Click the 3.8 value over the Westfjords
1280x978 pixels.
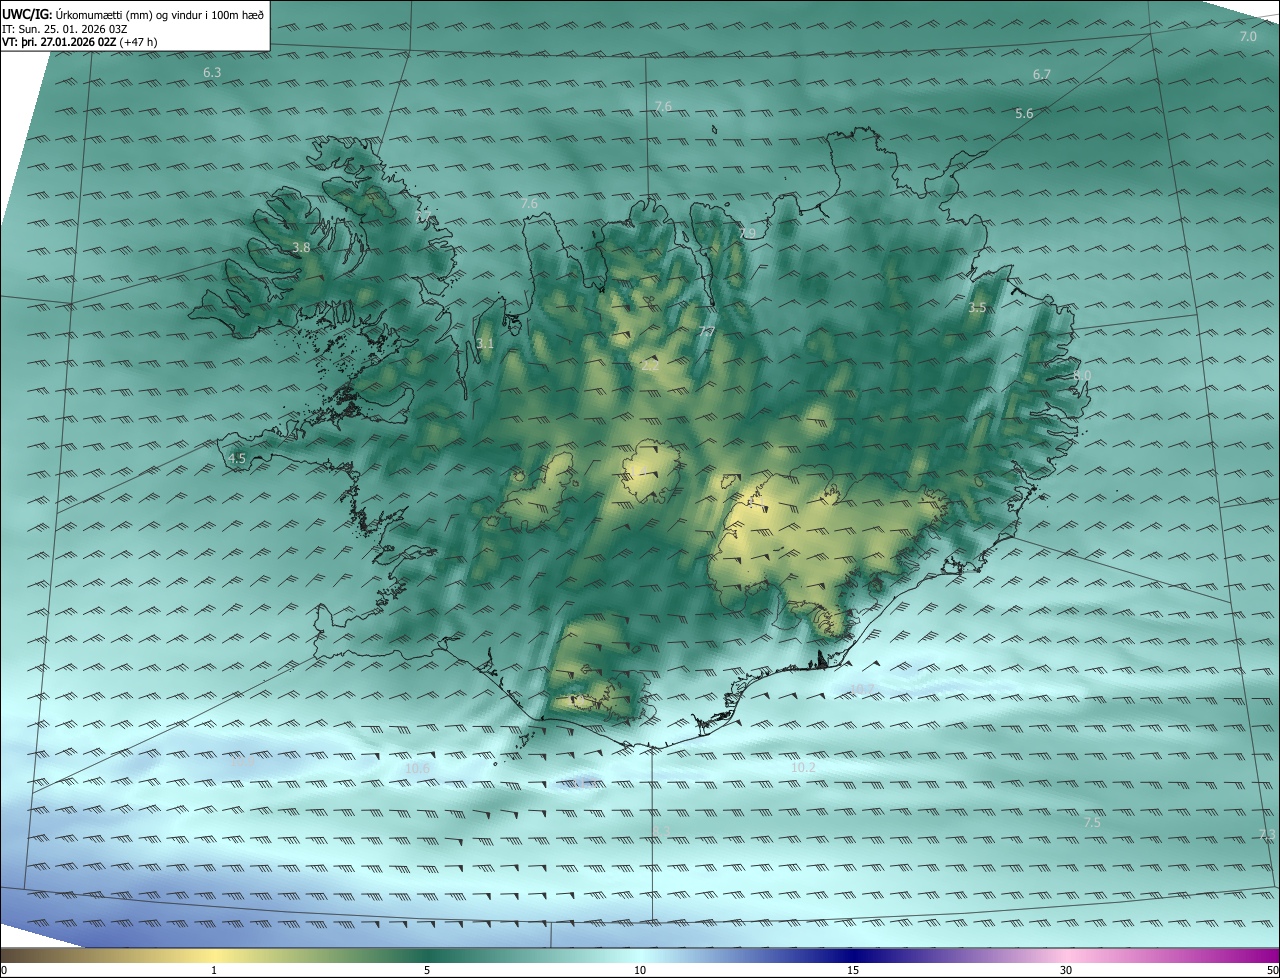point(301,247)
